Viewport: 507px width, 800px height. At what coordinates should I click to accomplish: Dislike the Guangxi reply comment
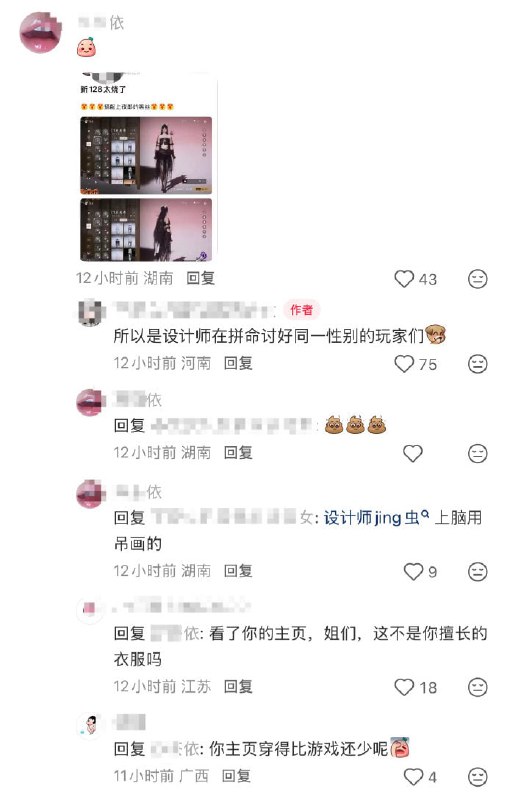(477, 777)
